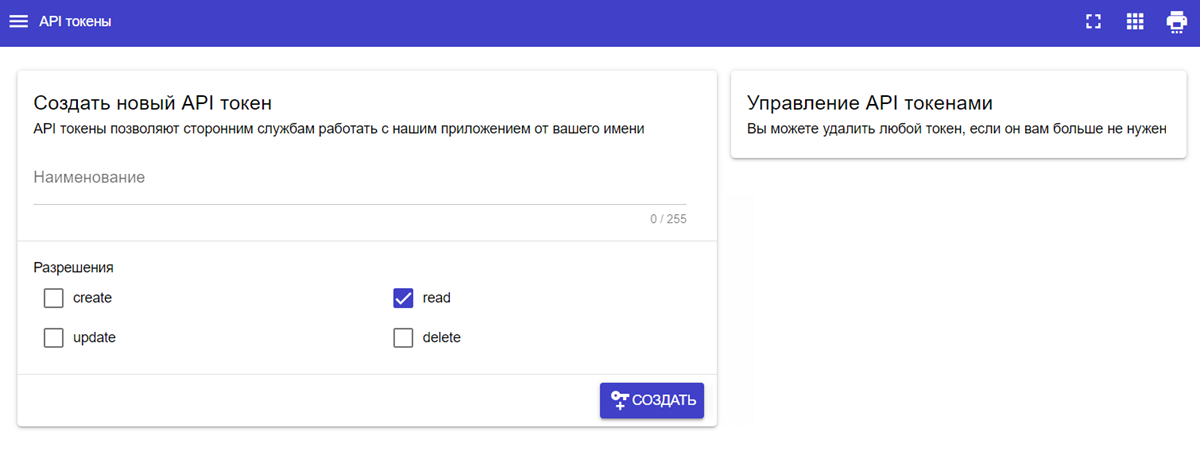
Task: Open the hamburger navigation menu
Action: tap(19, 22)
